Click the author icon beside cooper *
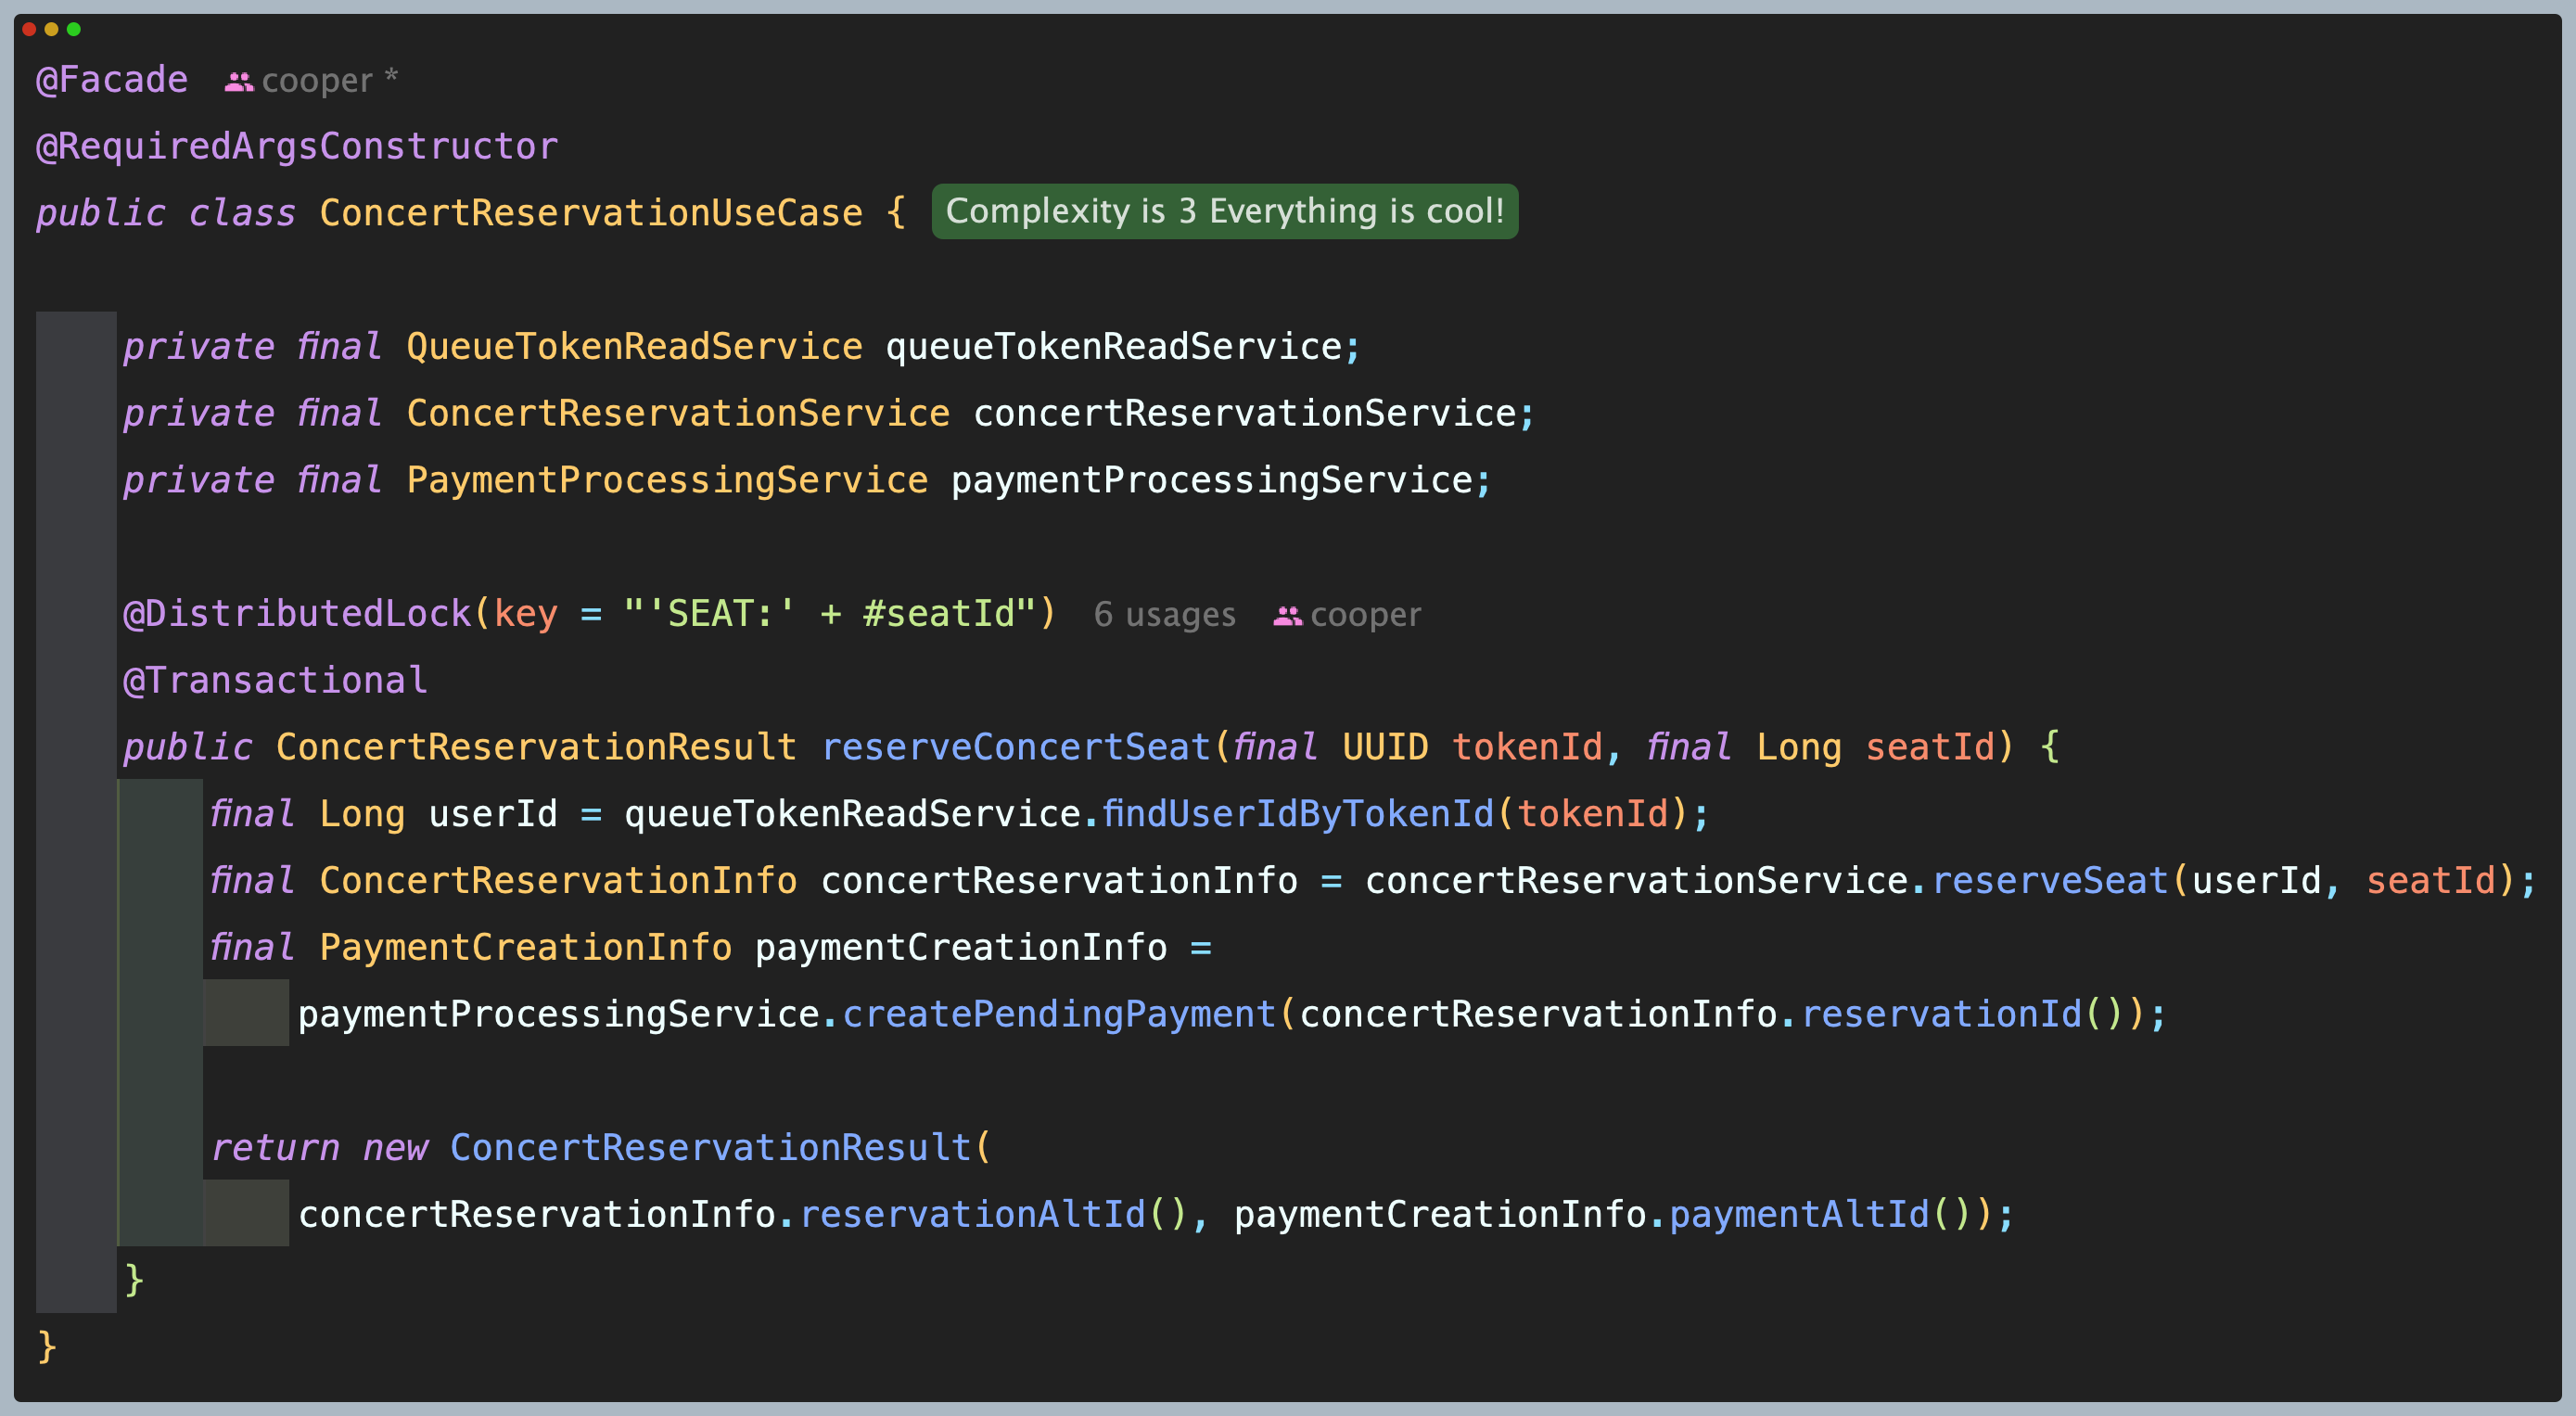 [239, 82]
